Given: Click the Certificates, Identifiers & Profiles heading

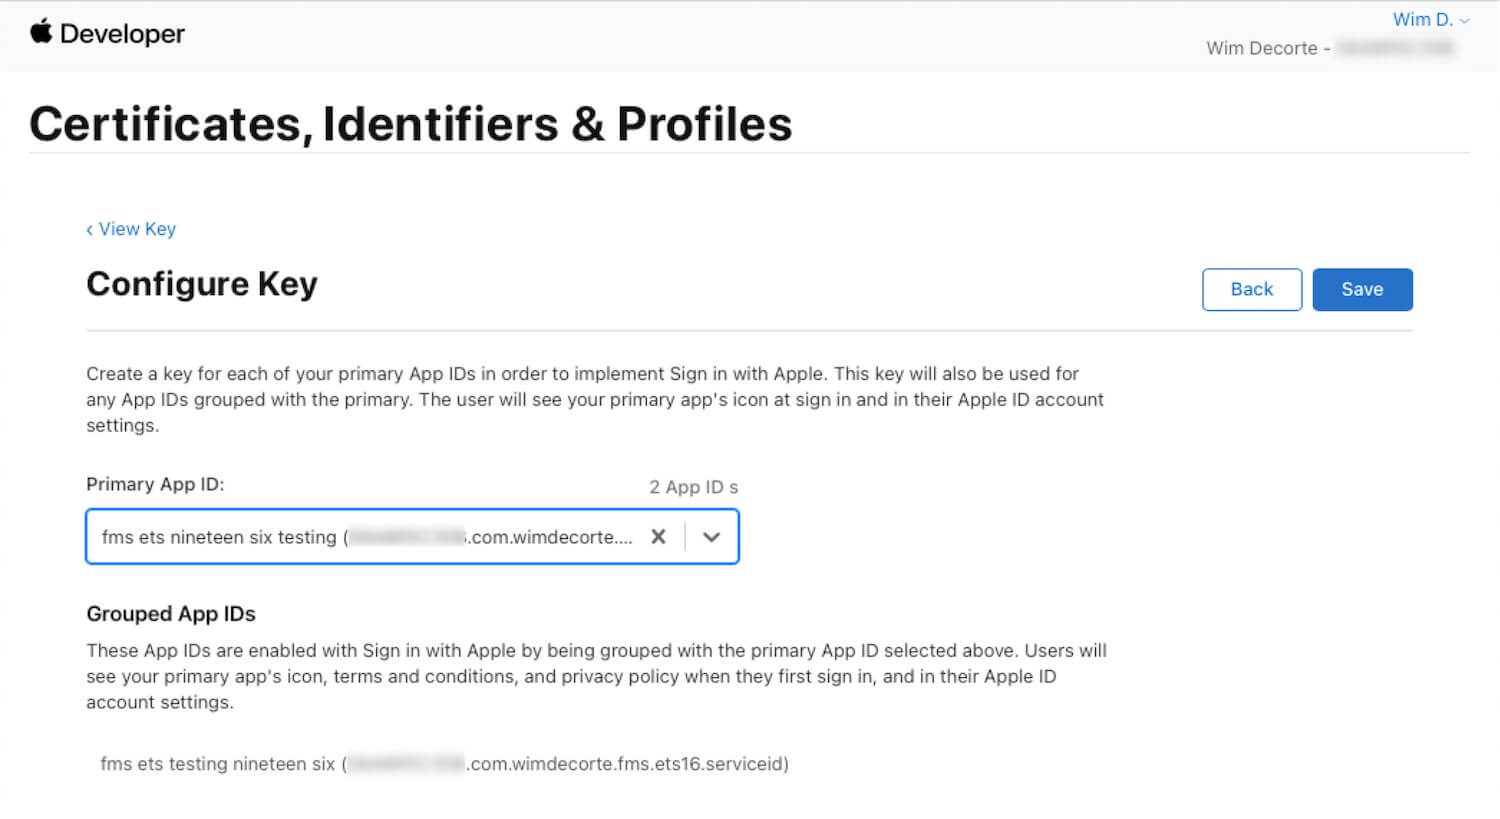Looking at the screenshot, I should point(410,124).
